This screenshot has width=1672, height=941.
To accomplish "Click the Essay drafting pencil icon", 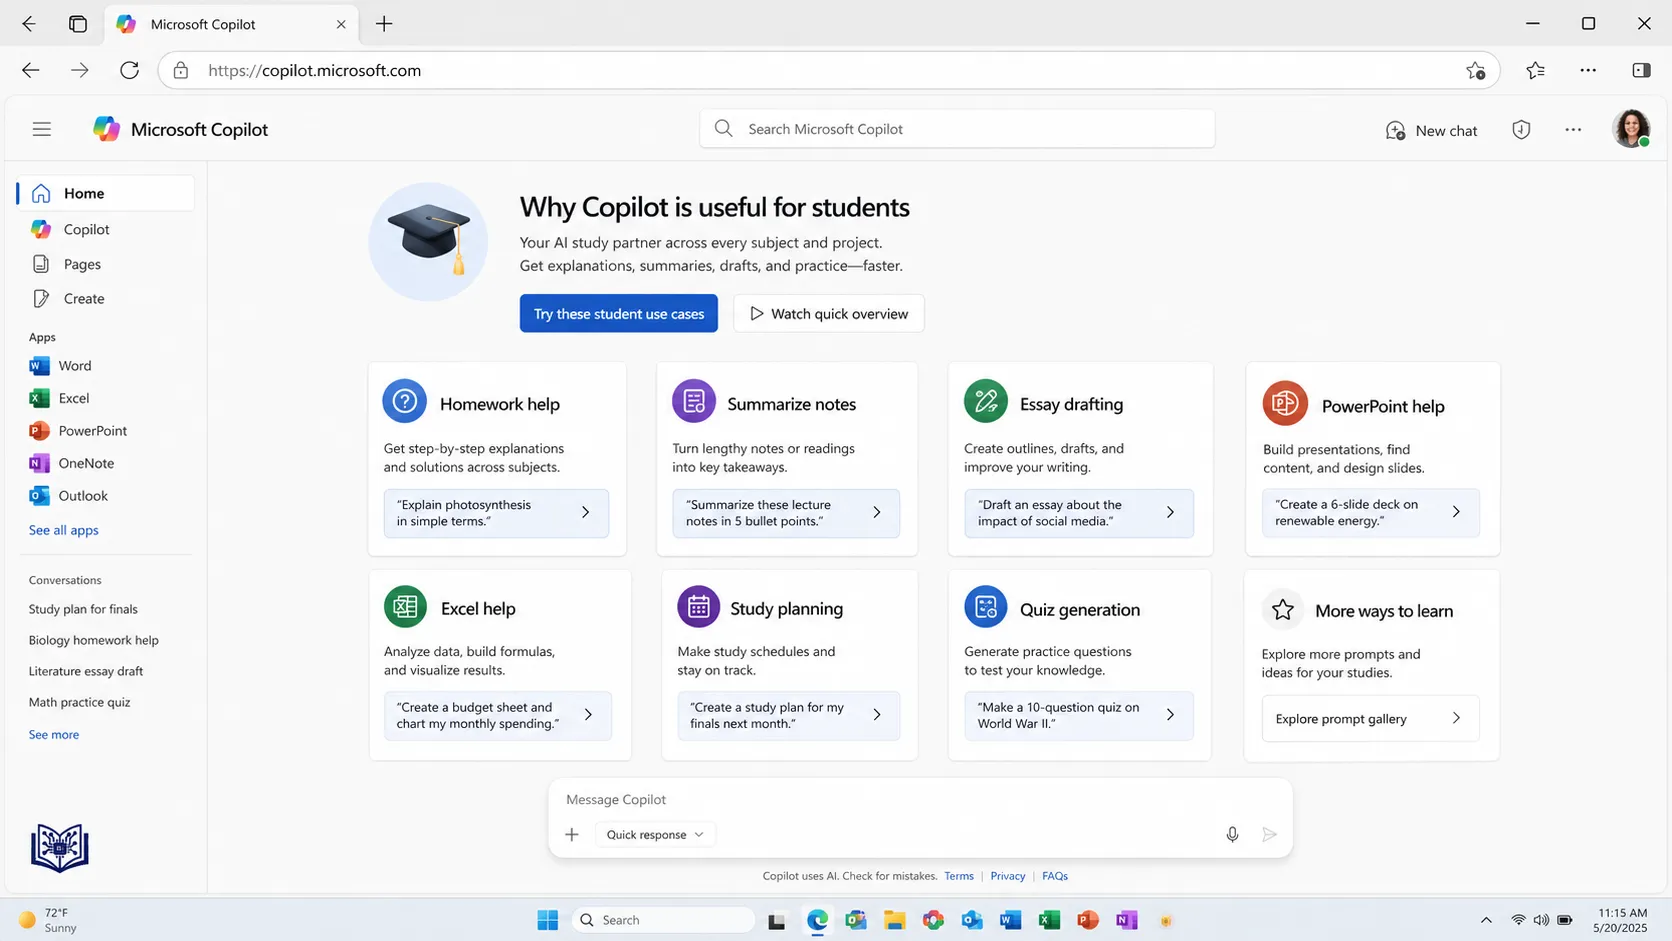I will (986, 402).
